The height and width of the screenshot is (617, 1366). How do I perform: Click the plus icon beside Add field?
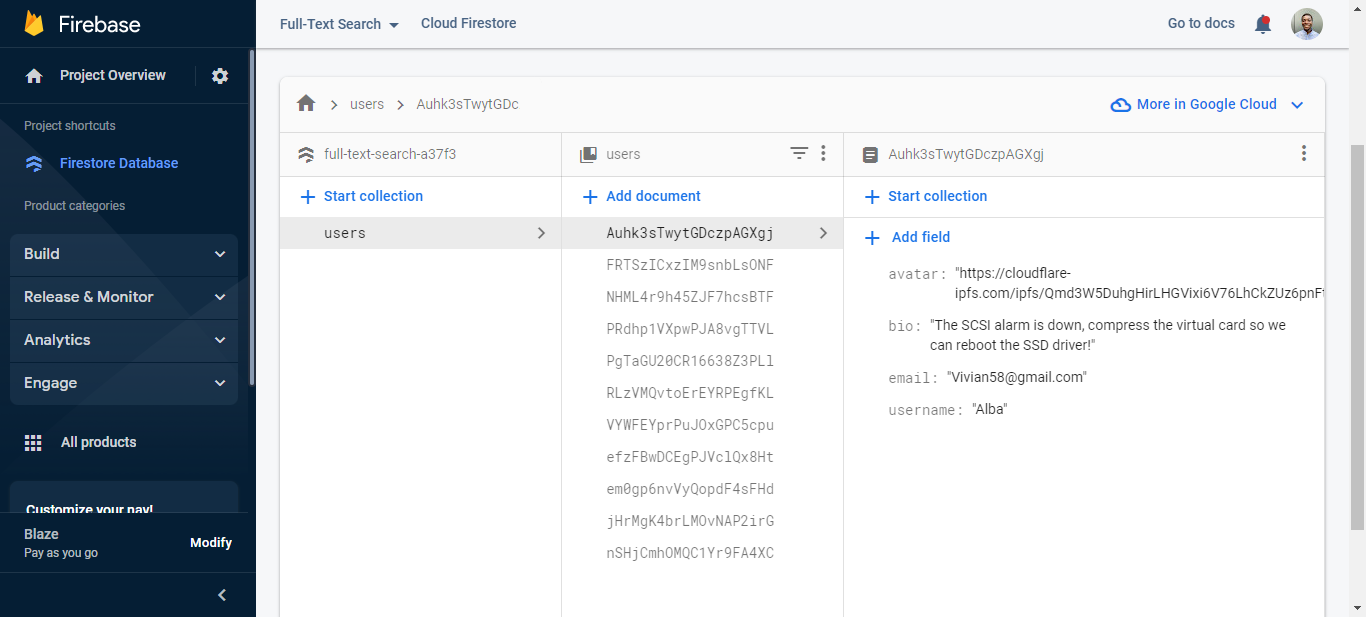872,237
